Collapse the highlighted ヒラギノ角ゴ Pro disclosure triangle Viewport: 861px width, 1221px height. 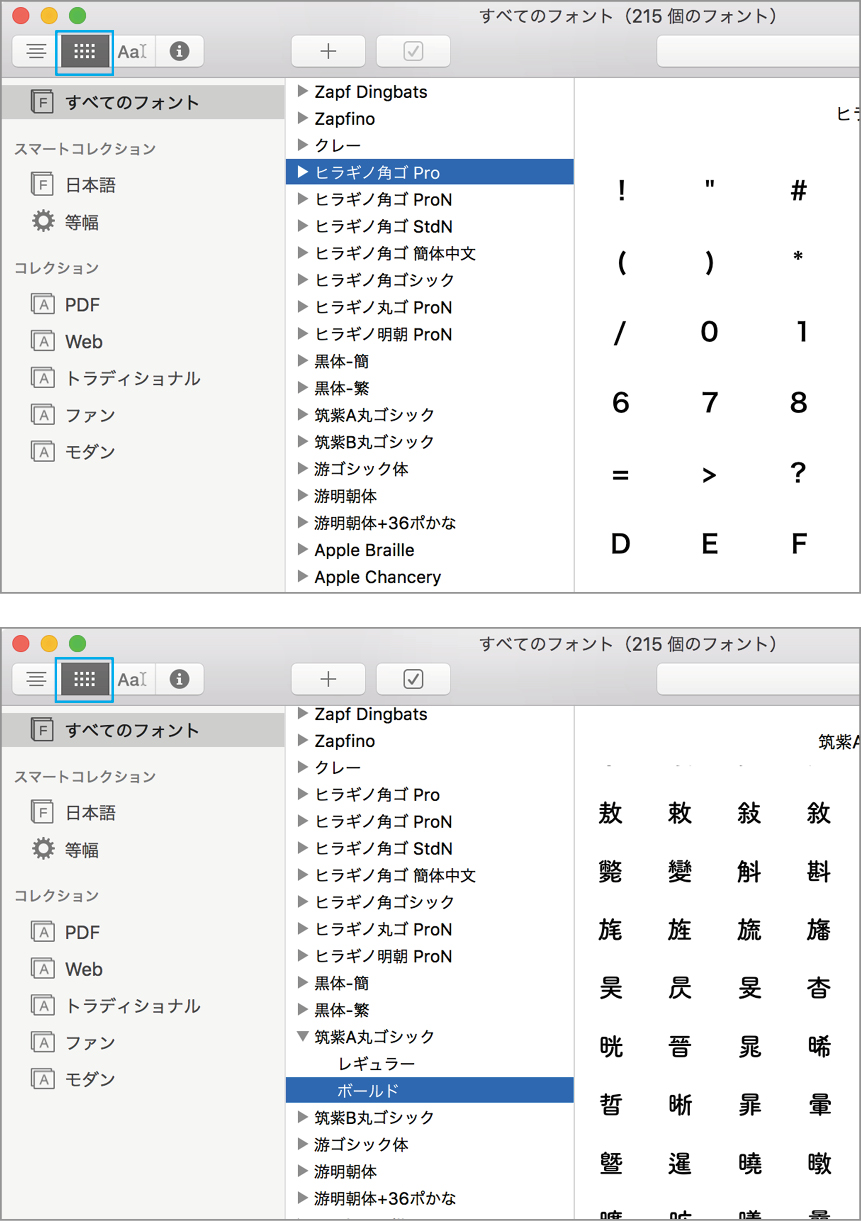pos(303,172)
